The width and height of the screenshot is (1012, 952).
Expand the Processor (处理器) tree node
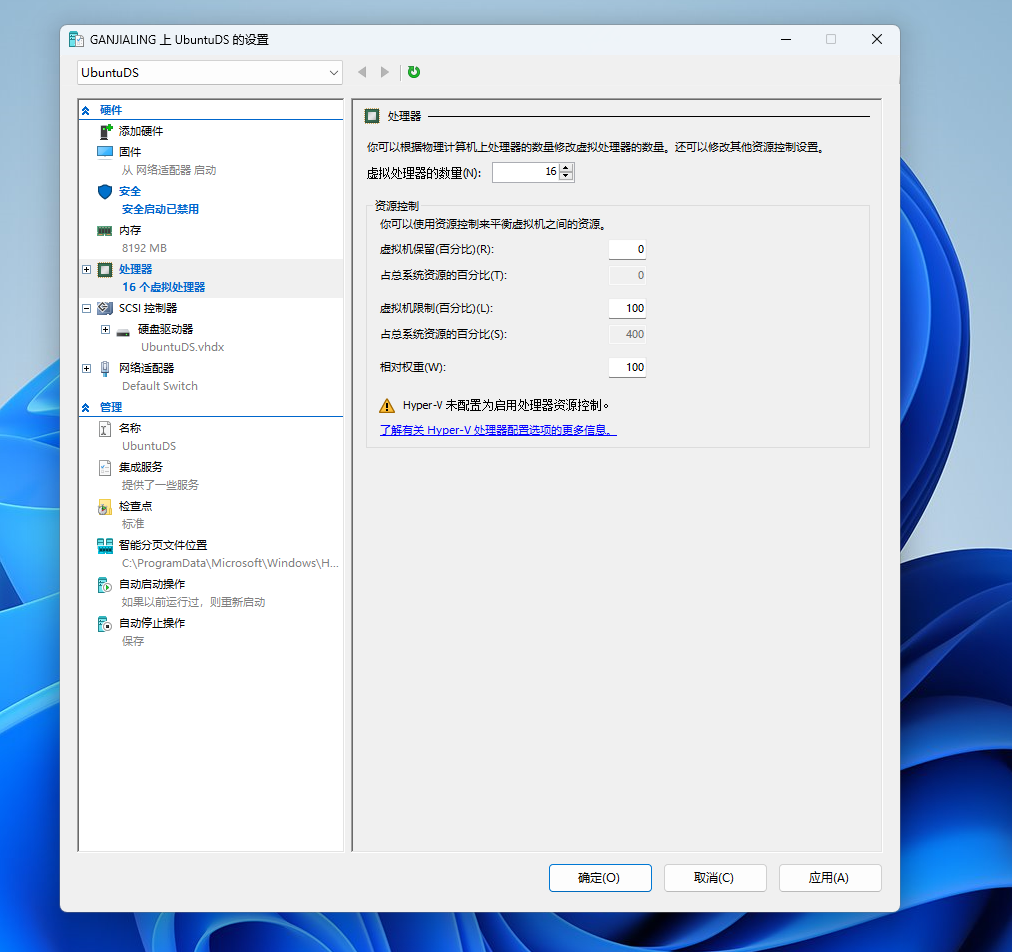coord(86,269)
